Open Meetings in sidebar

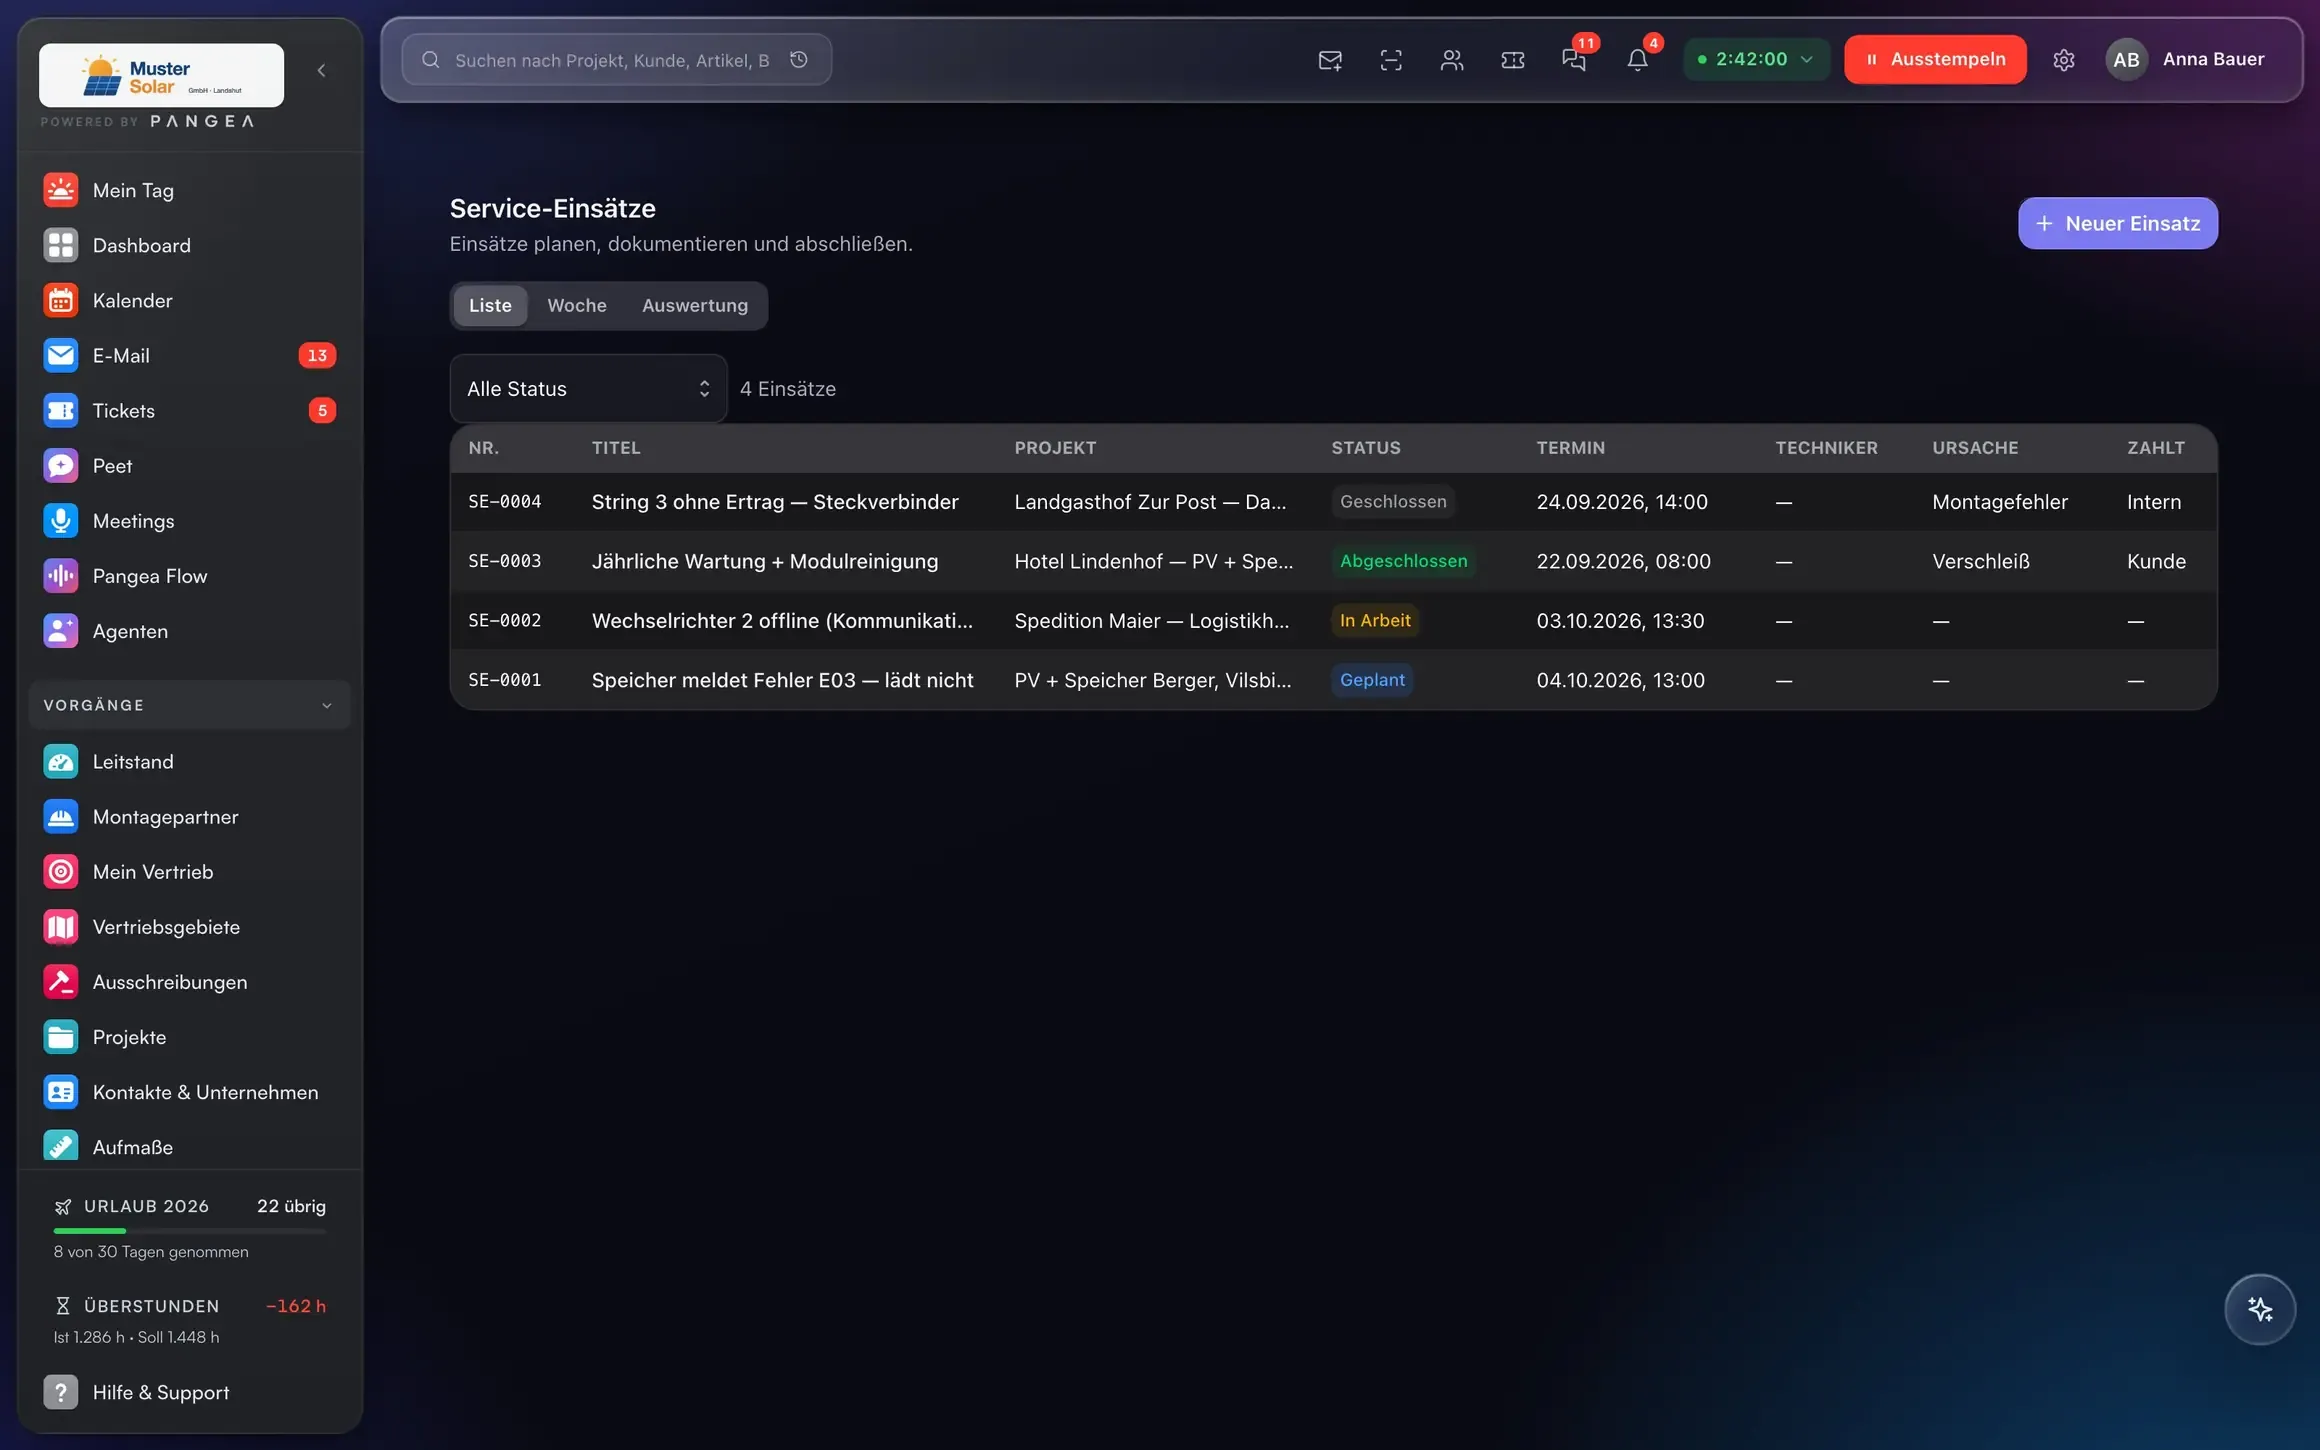point(190,520)
